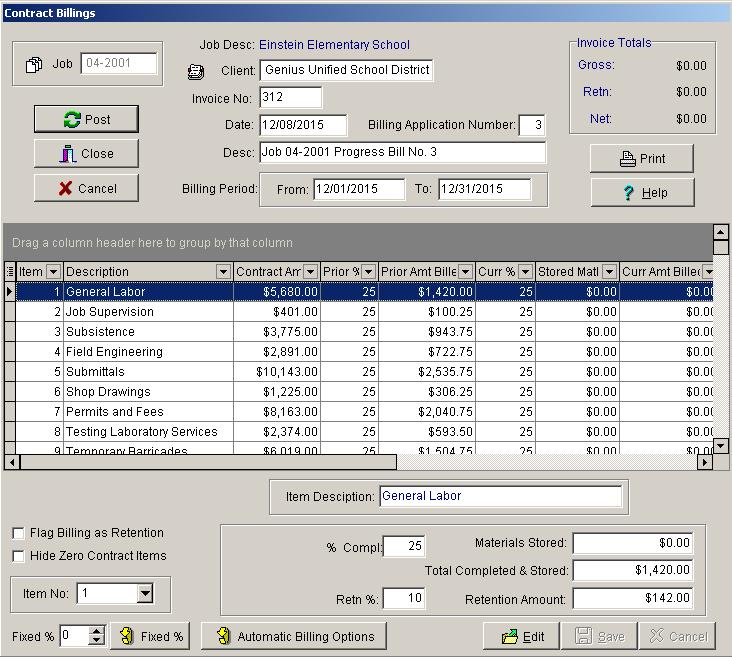Image resolution: width=732 pixels, height=657 pixels.
Task: Click the grid's scroll up arrow
Action: click(x=721, y=232)
